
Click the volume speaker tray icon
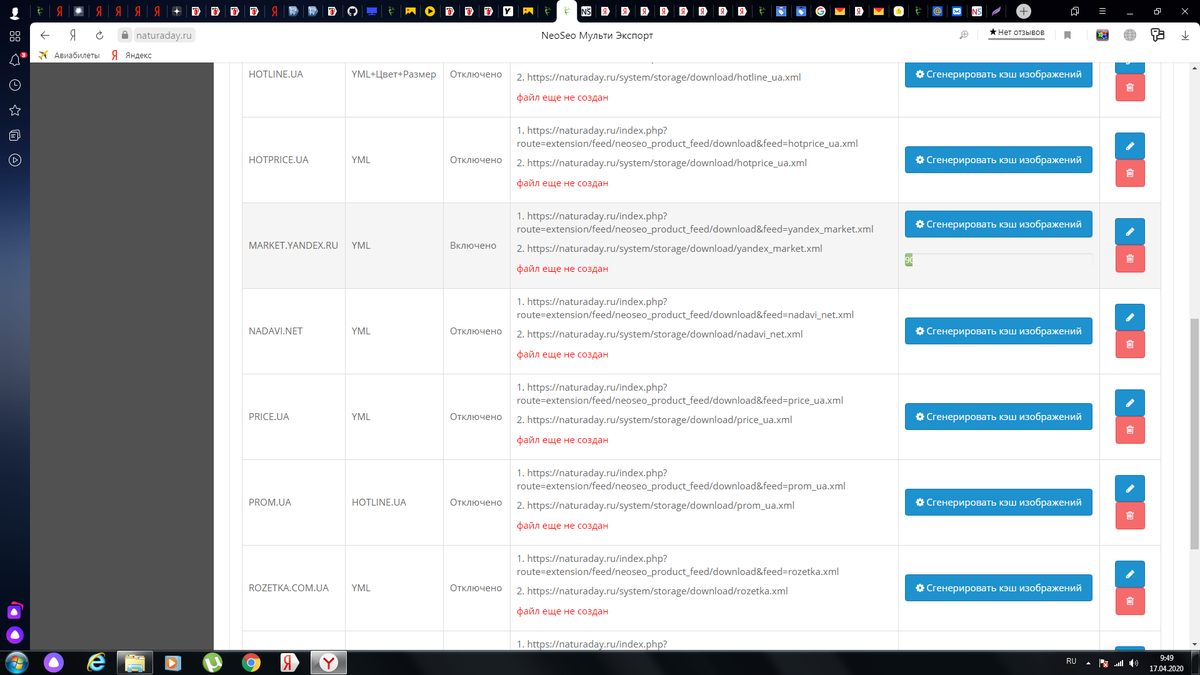click(1134, 662)
